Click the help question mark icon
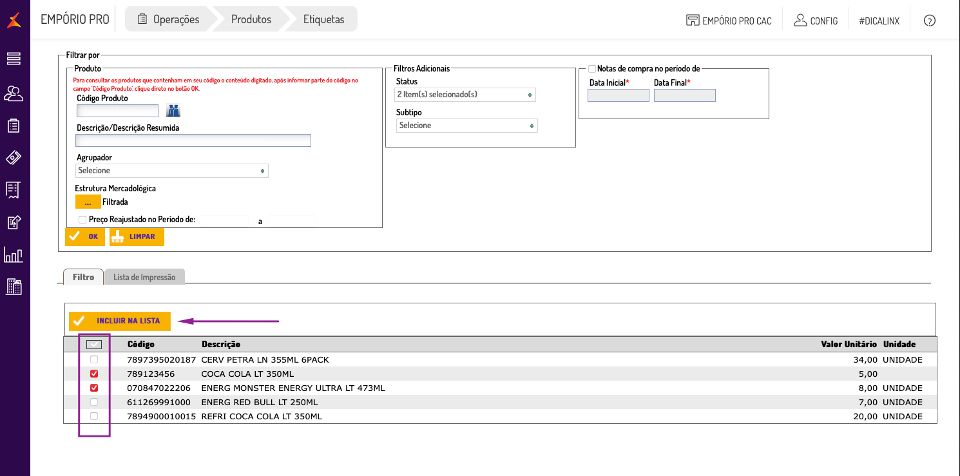 pos(929,20)
